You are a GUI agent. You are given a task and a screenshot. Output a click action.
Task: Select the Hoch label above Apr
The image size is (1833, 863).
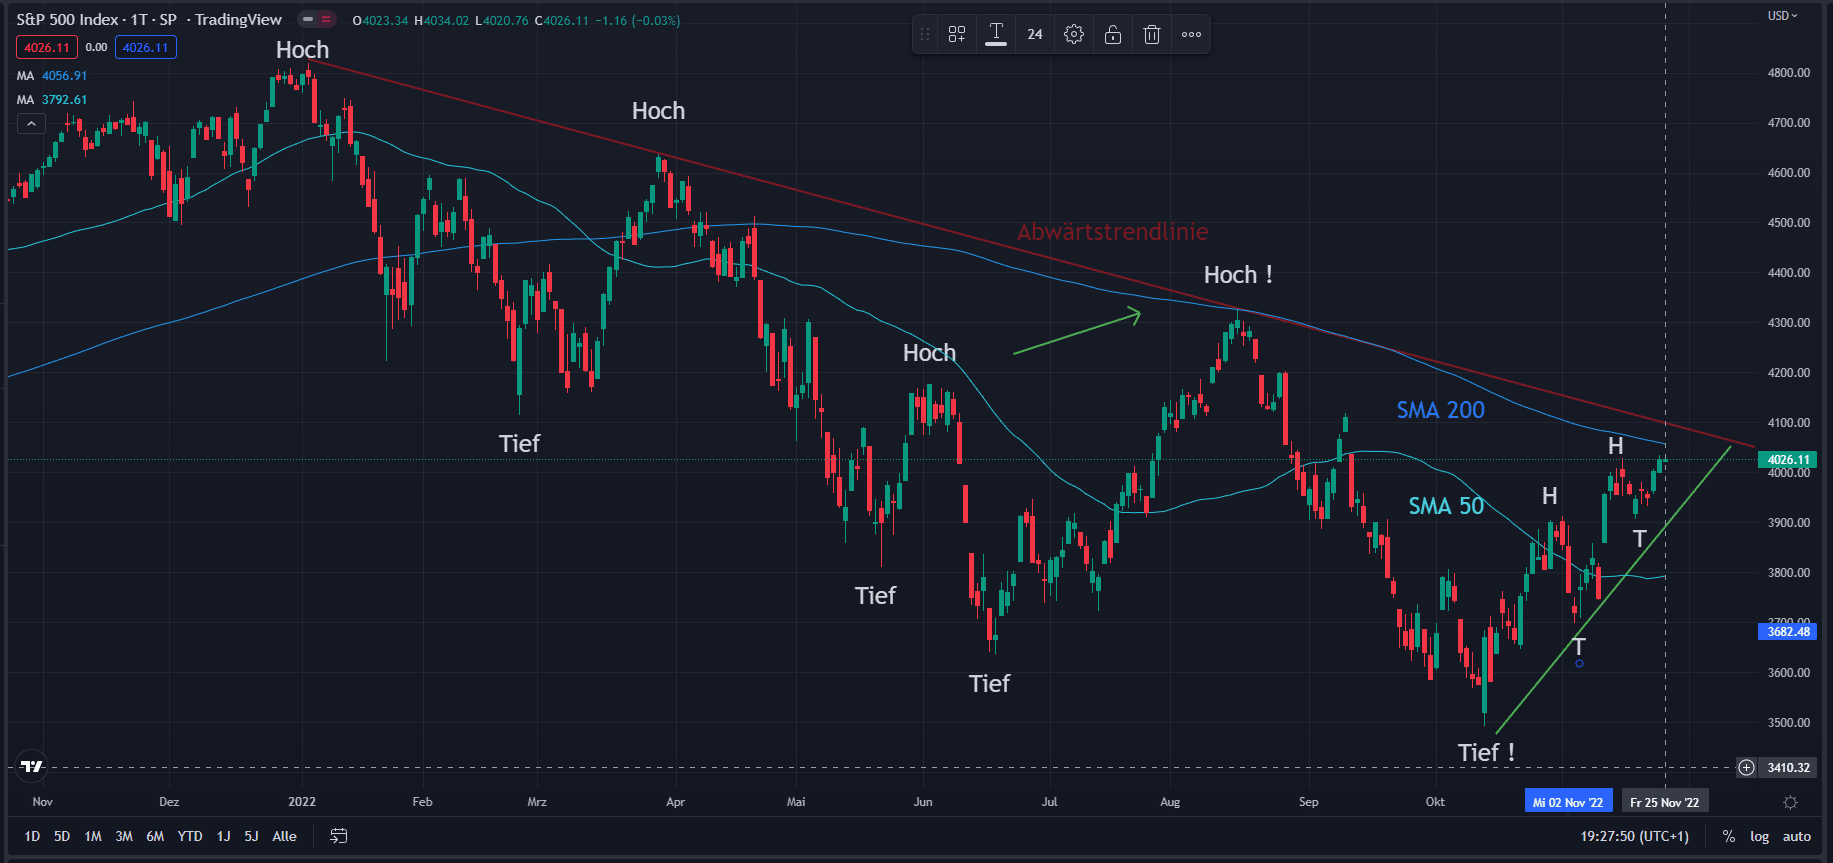click(658, 111)
